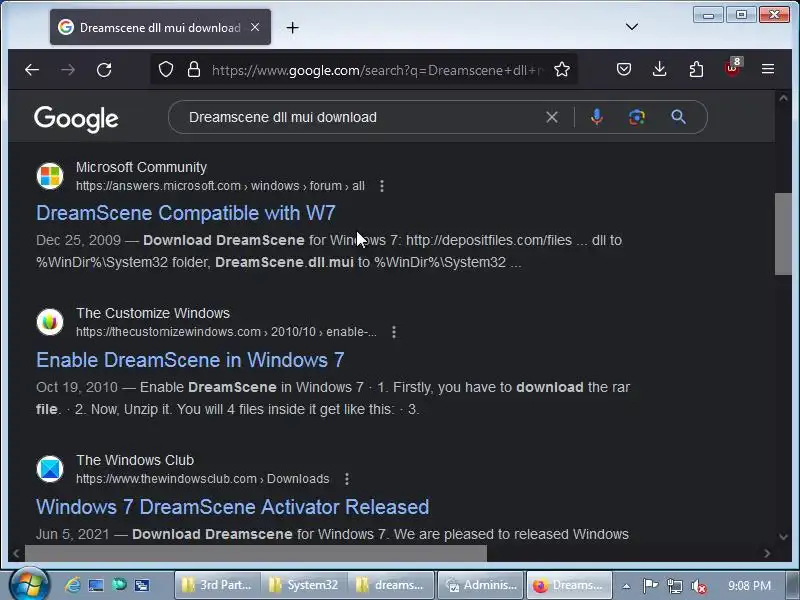Click the 9:08 PM taskbar clock
The image size is (800, 600).
(749, 585)
